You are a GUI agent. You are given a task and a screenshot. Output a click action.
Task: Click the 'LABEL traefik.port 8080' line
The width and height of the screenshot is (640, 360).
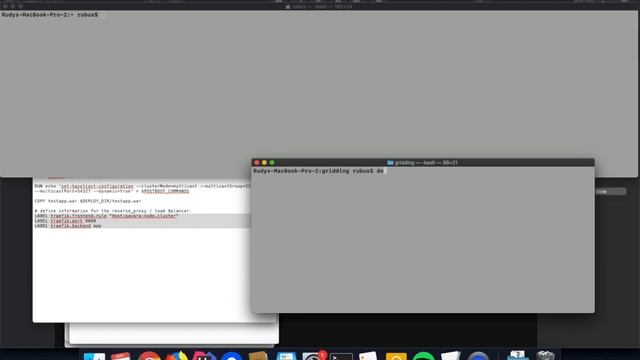tap(65, 221)
